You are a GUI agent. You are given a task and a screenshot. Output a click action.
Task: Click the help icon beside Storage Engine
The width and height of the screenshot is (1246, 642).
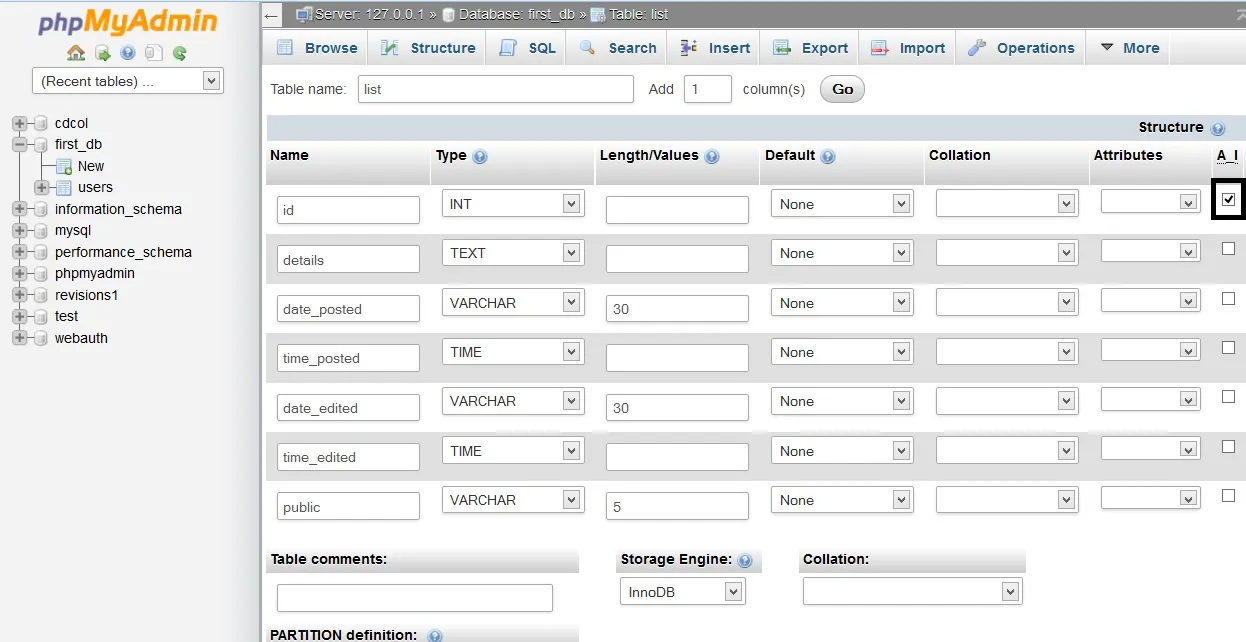[x=744, y=561]
